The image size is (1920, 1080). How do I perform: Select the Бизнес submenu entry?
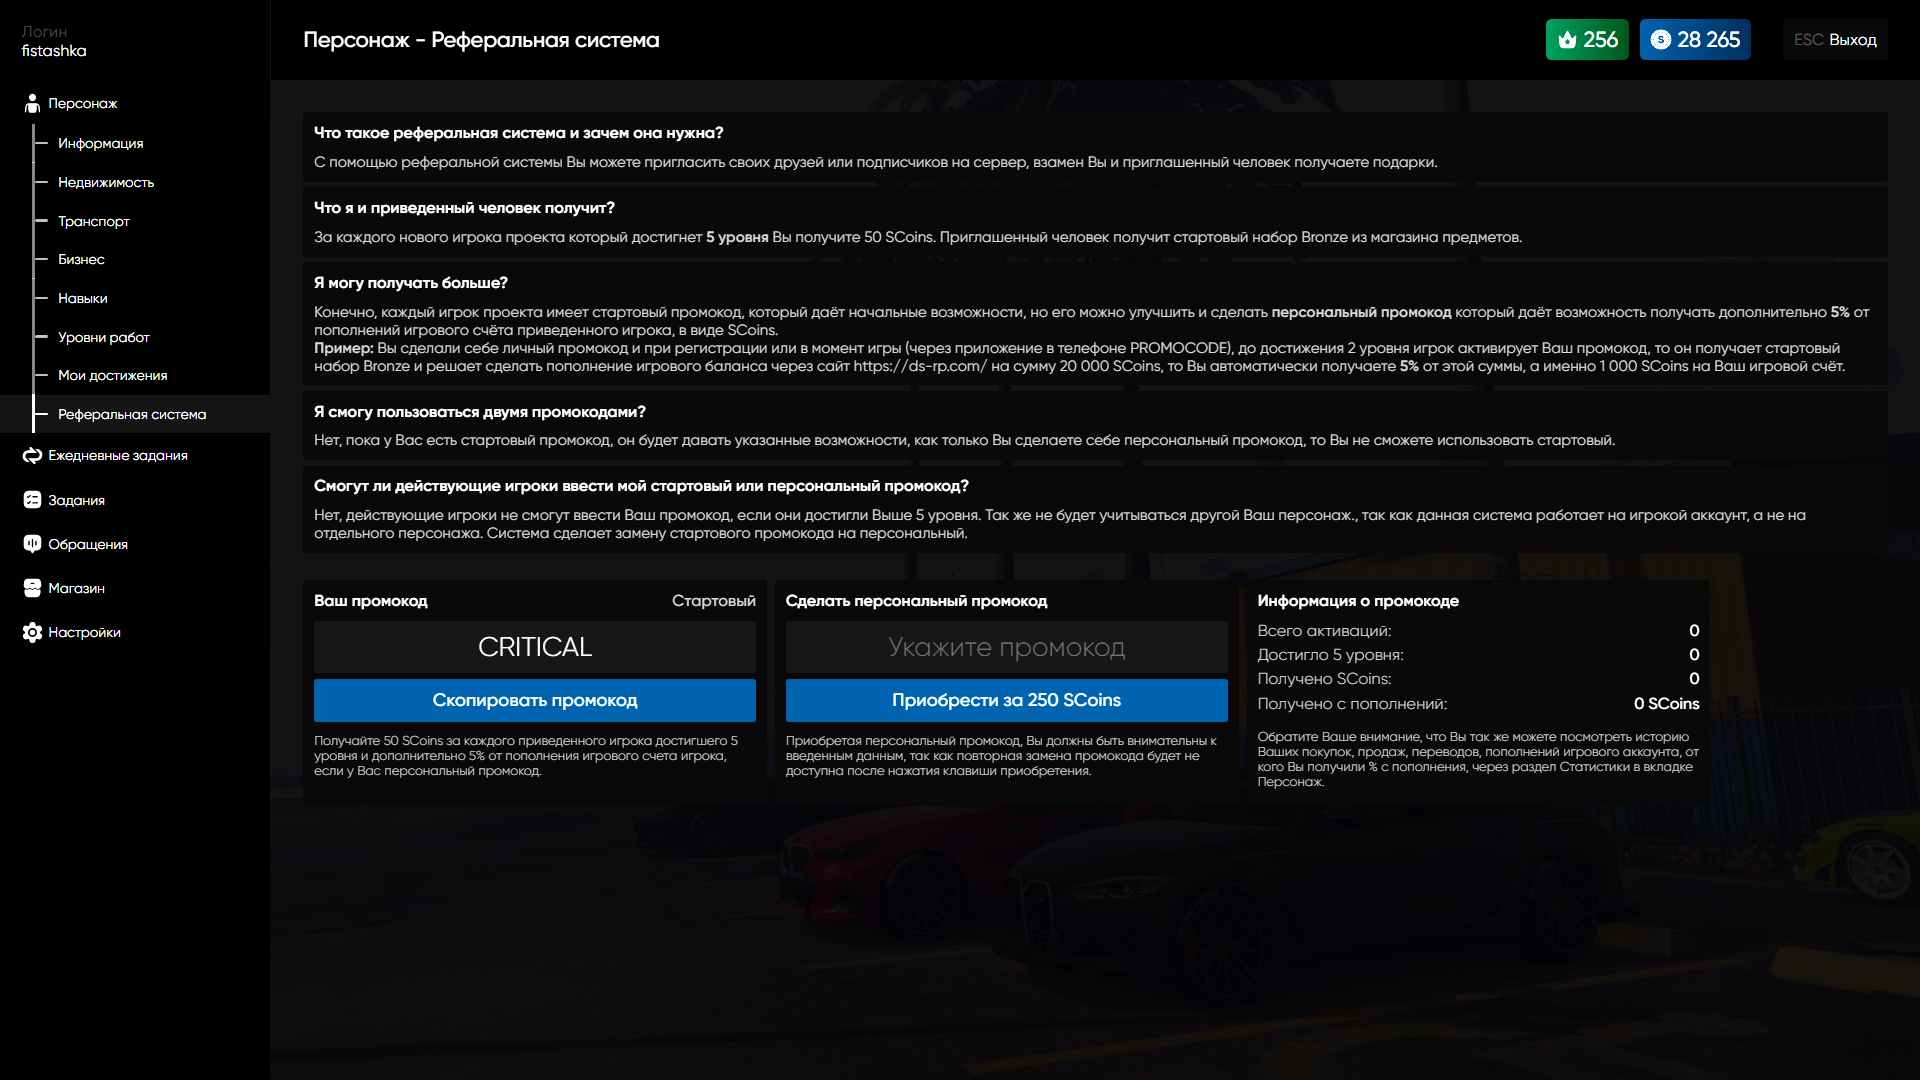81,259
